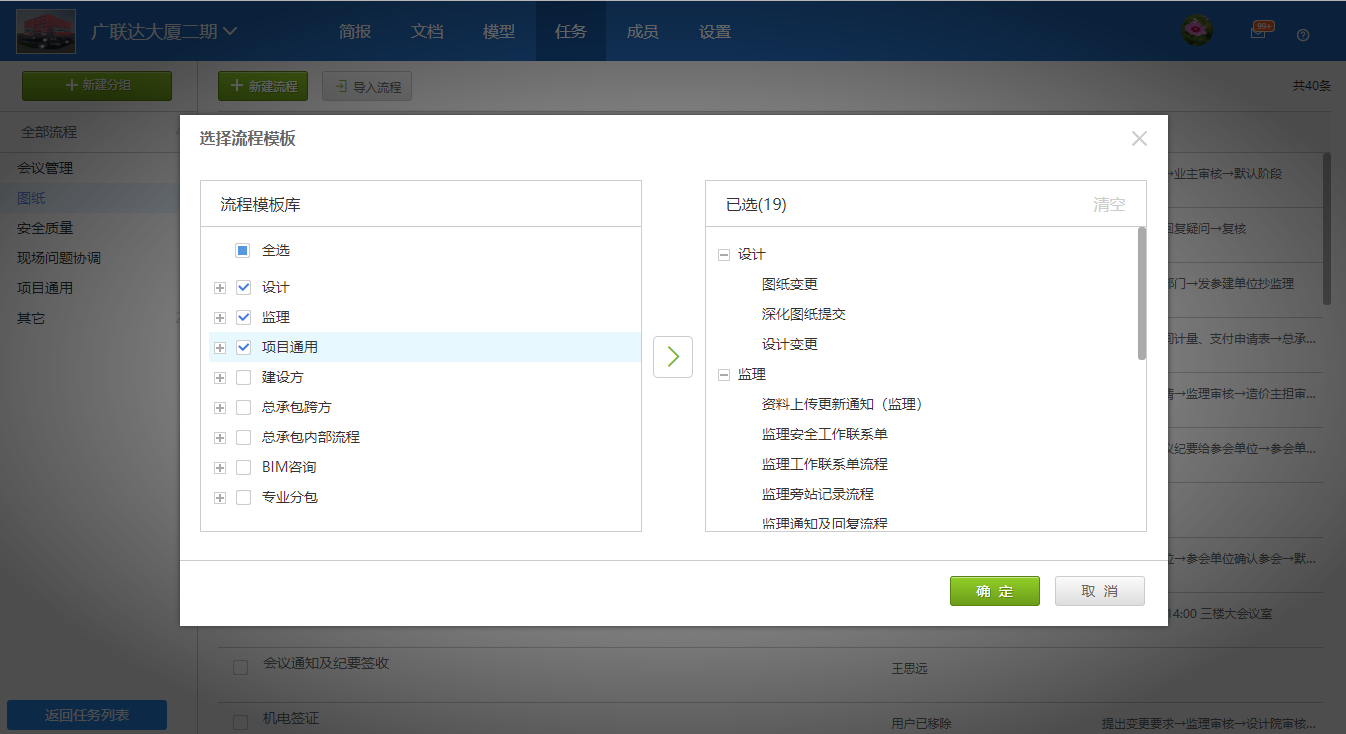Collapse the 设计 group in selected list
This screenshot has width=1346, height=734.
[x=724, y=255]
